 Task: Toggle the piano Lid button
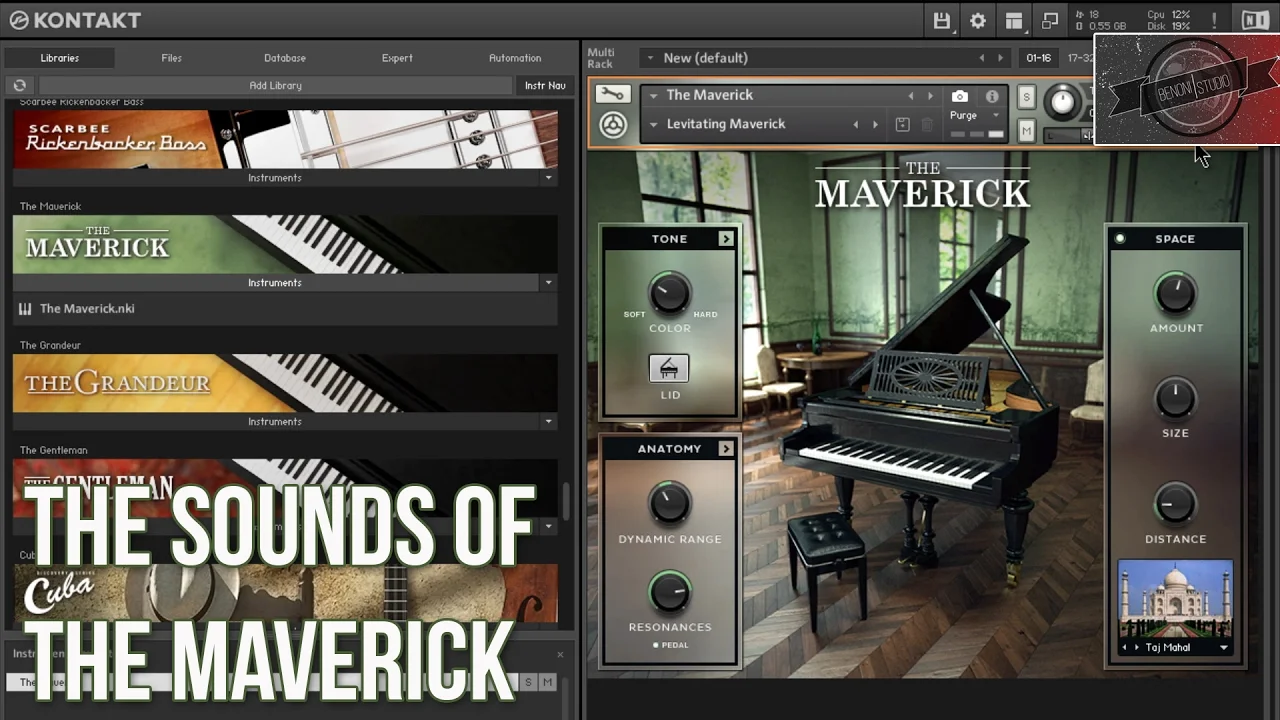(669, 369)
